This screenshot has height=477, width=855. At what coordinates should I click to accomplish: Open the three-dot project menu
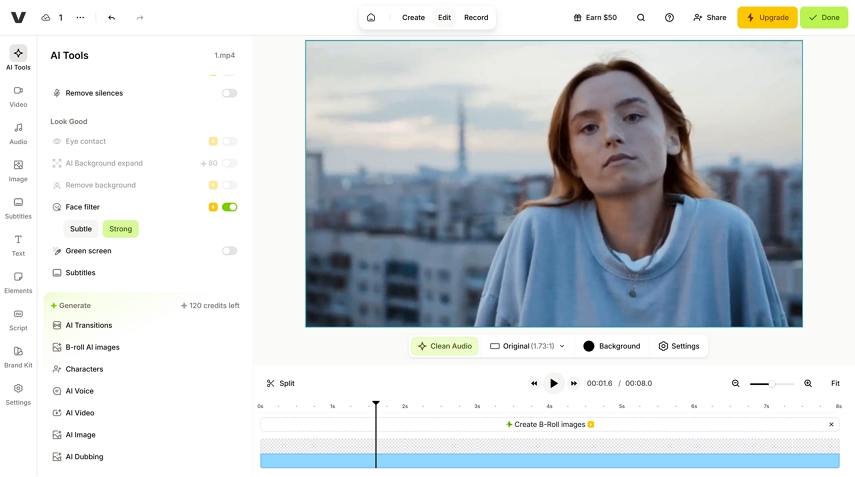[80, 17]
